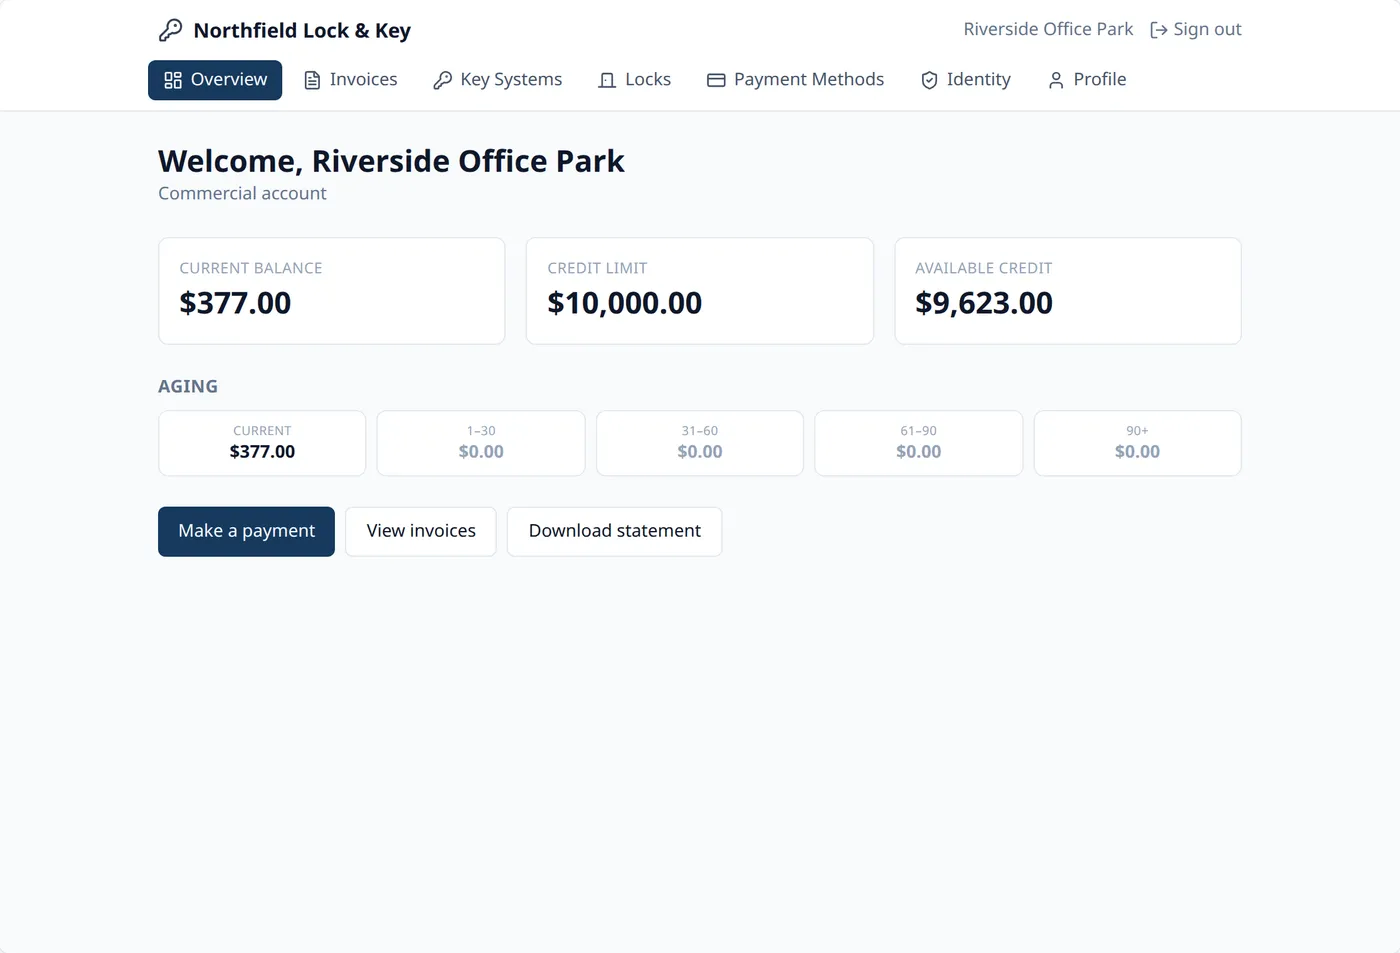Click the Invoices document icon

click(312, 80)
